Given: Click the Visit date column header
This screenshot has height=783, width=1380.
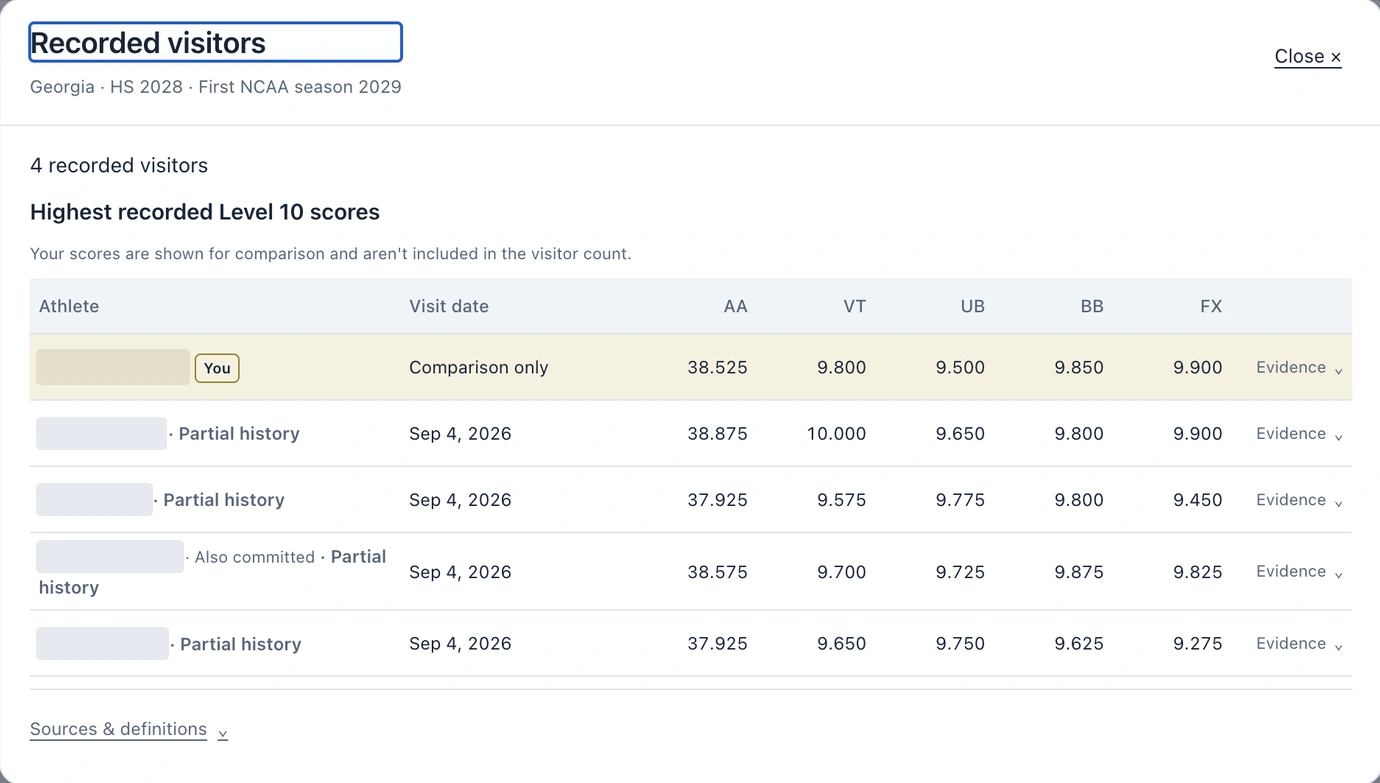Looking at the screenshot, I should pos(449,307).
